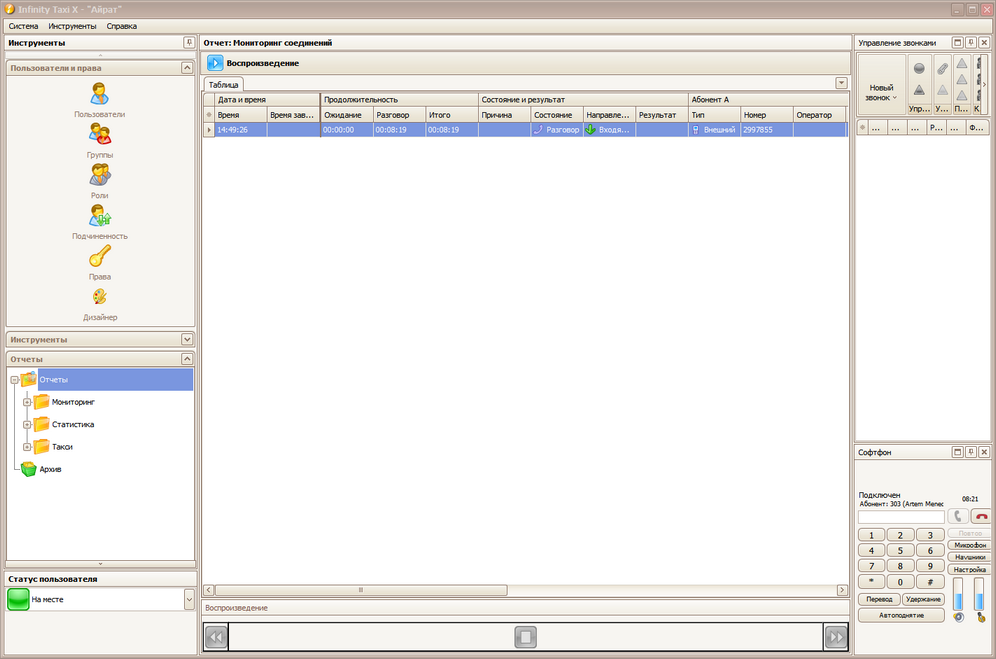
Task: Open the Новый звонок dropdown
Action: point(881,93)
